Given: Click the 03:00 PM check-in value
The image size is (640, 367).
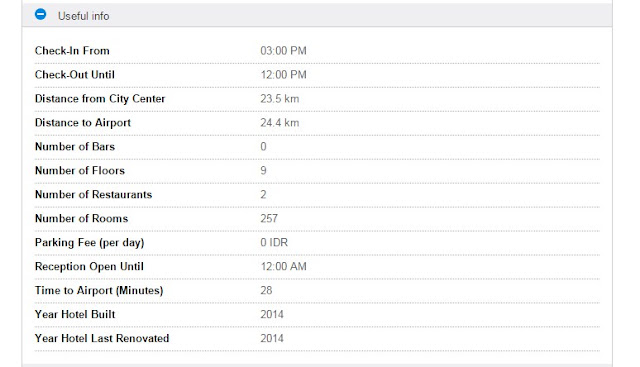Looking at the screenshot, I should coord(283,51).
